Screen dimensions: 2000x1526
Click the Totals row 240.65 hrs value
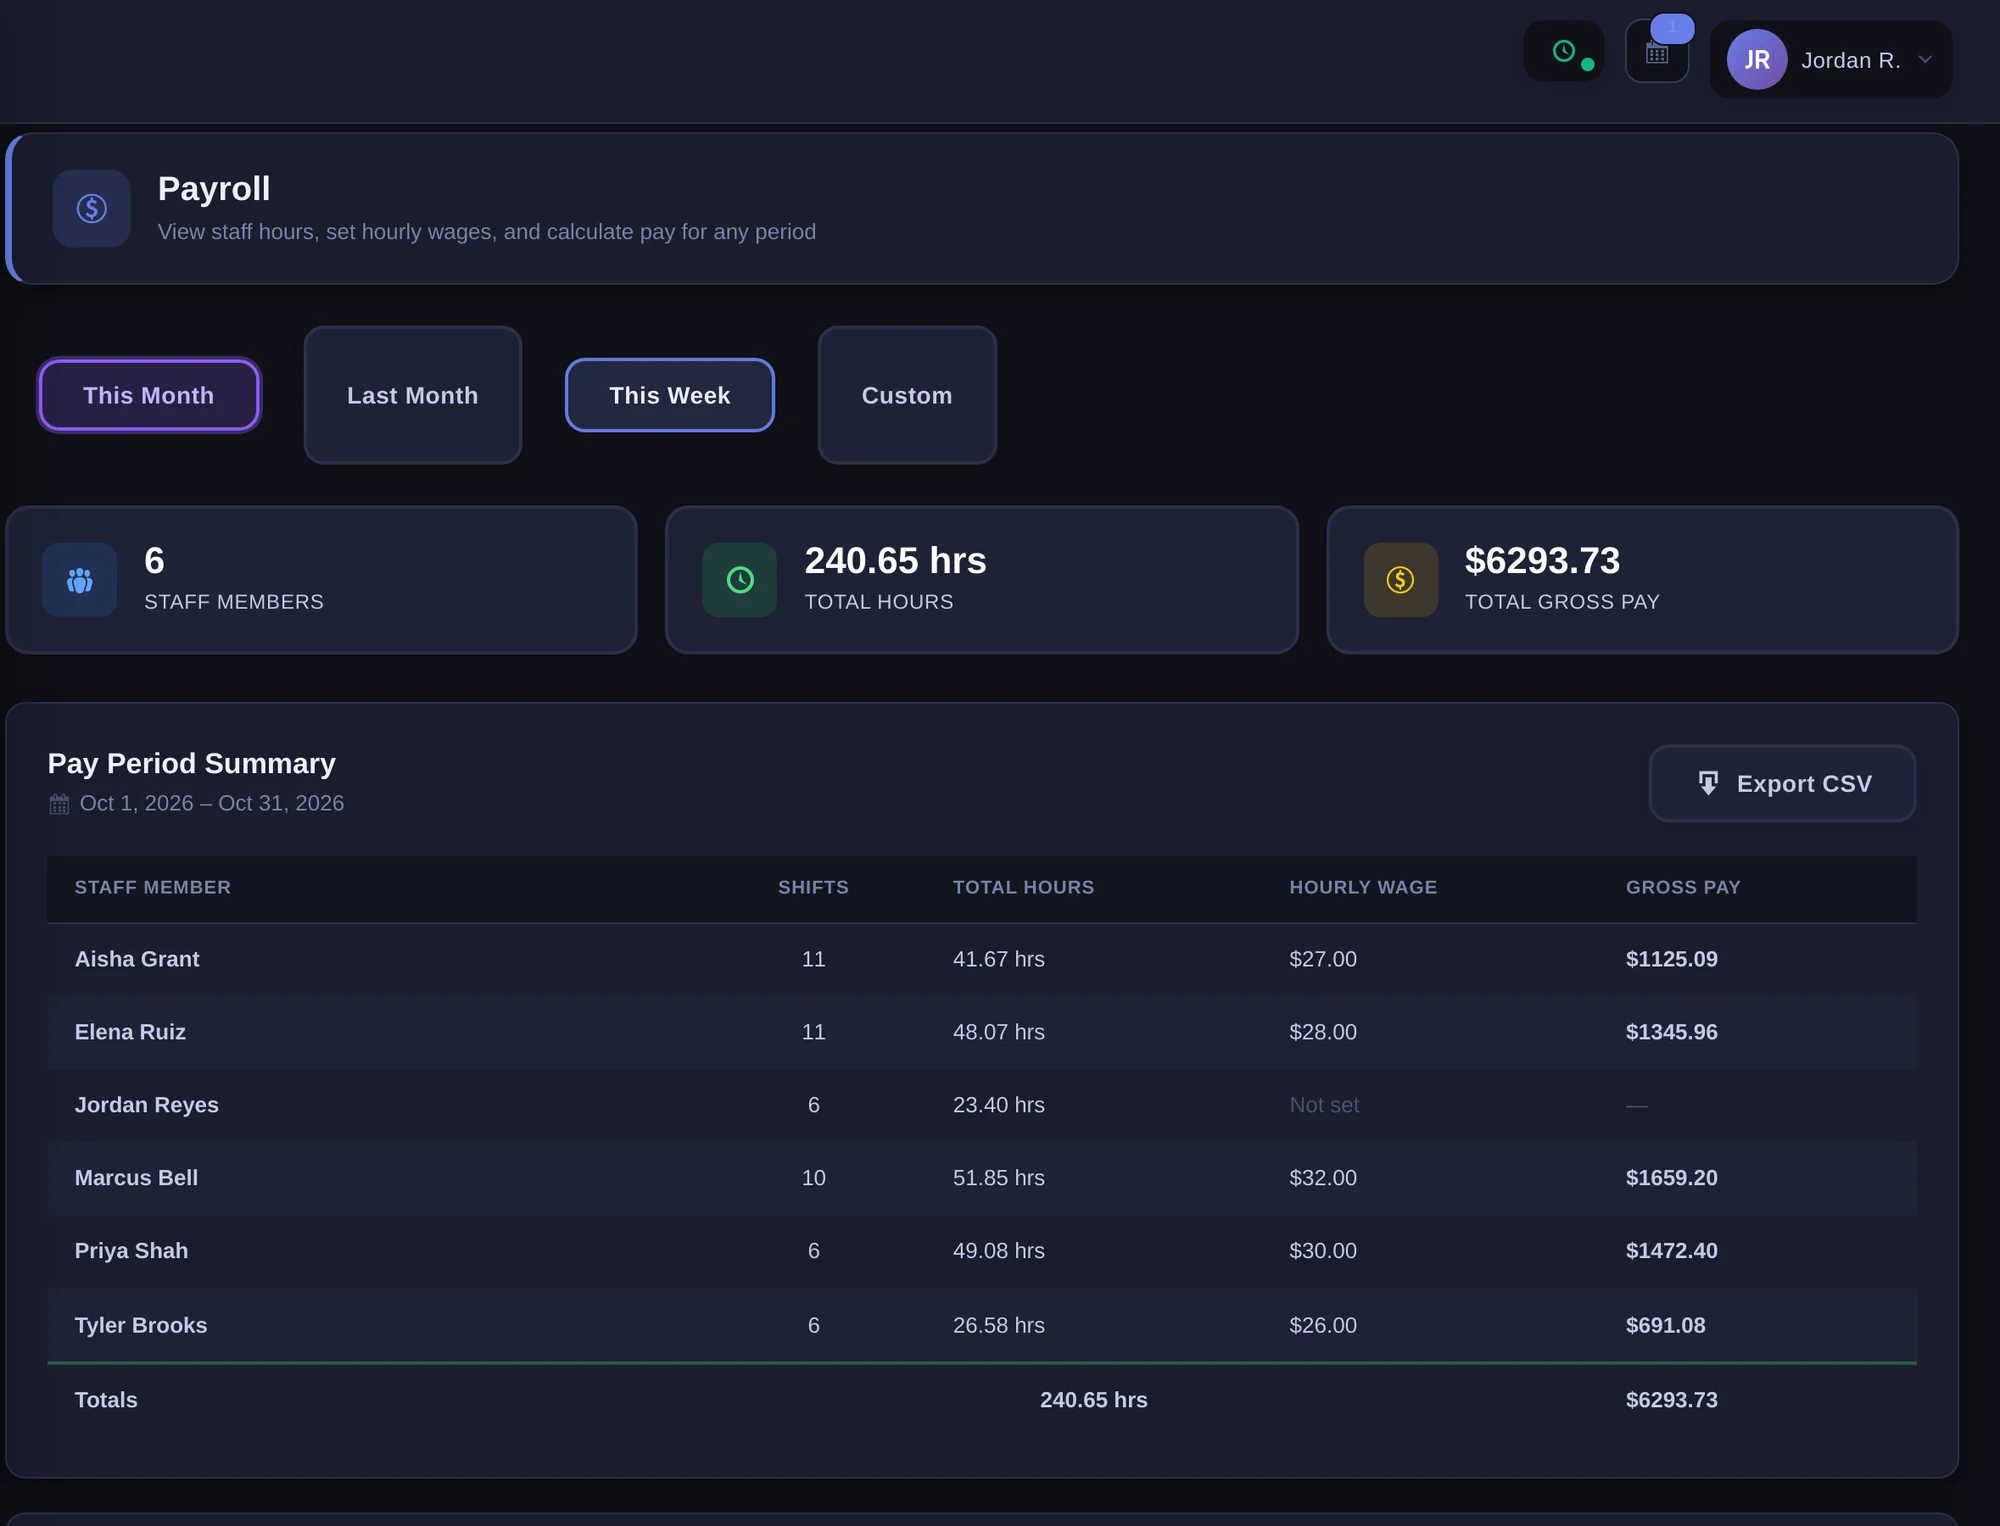point(1094,1400)
